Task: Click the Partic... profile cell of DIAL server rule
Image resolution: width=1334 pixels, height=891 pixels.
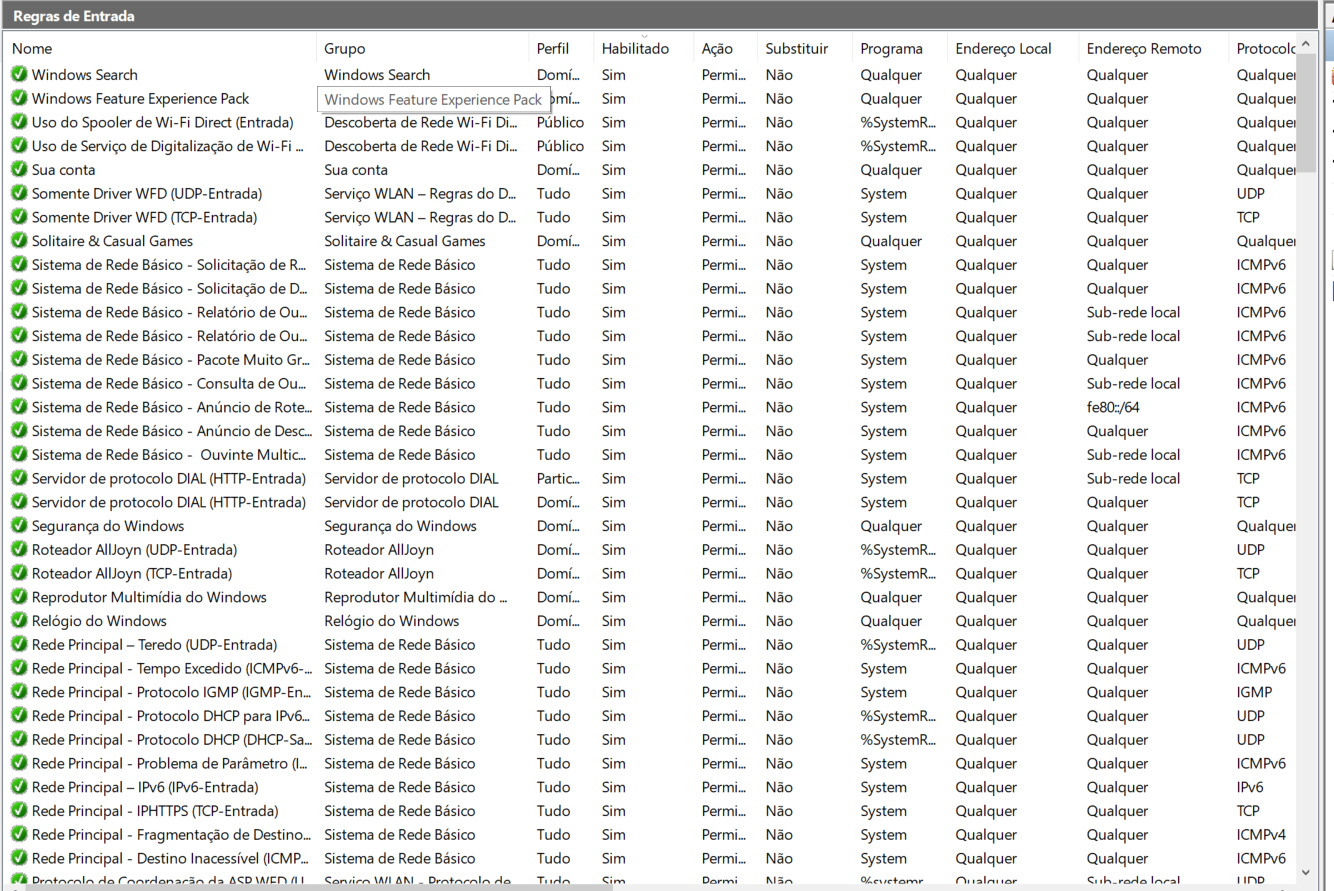Action: (558, 478)
